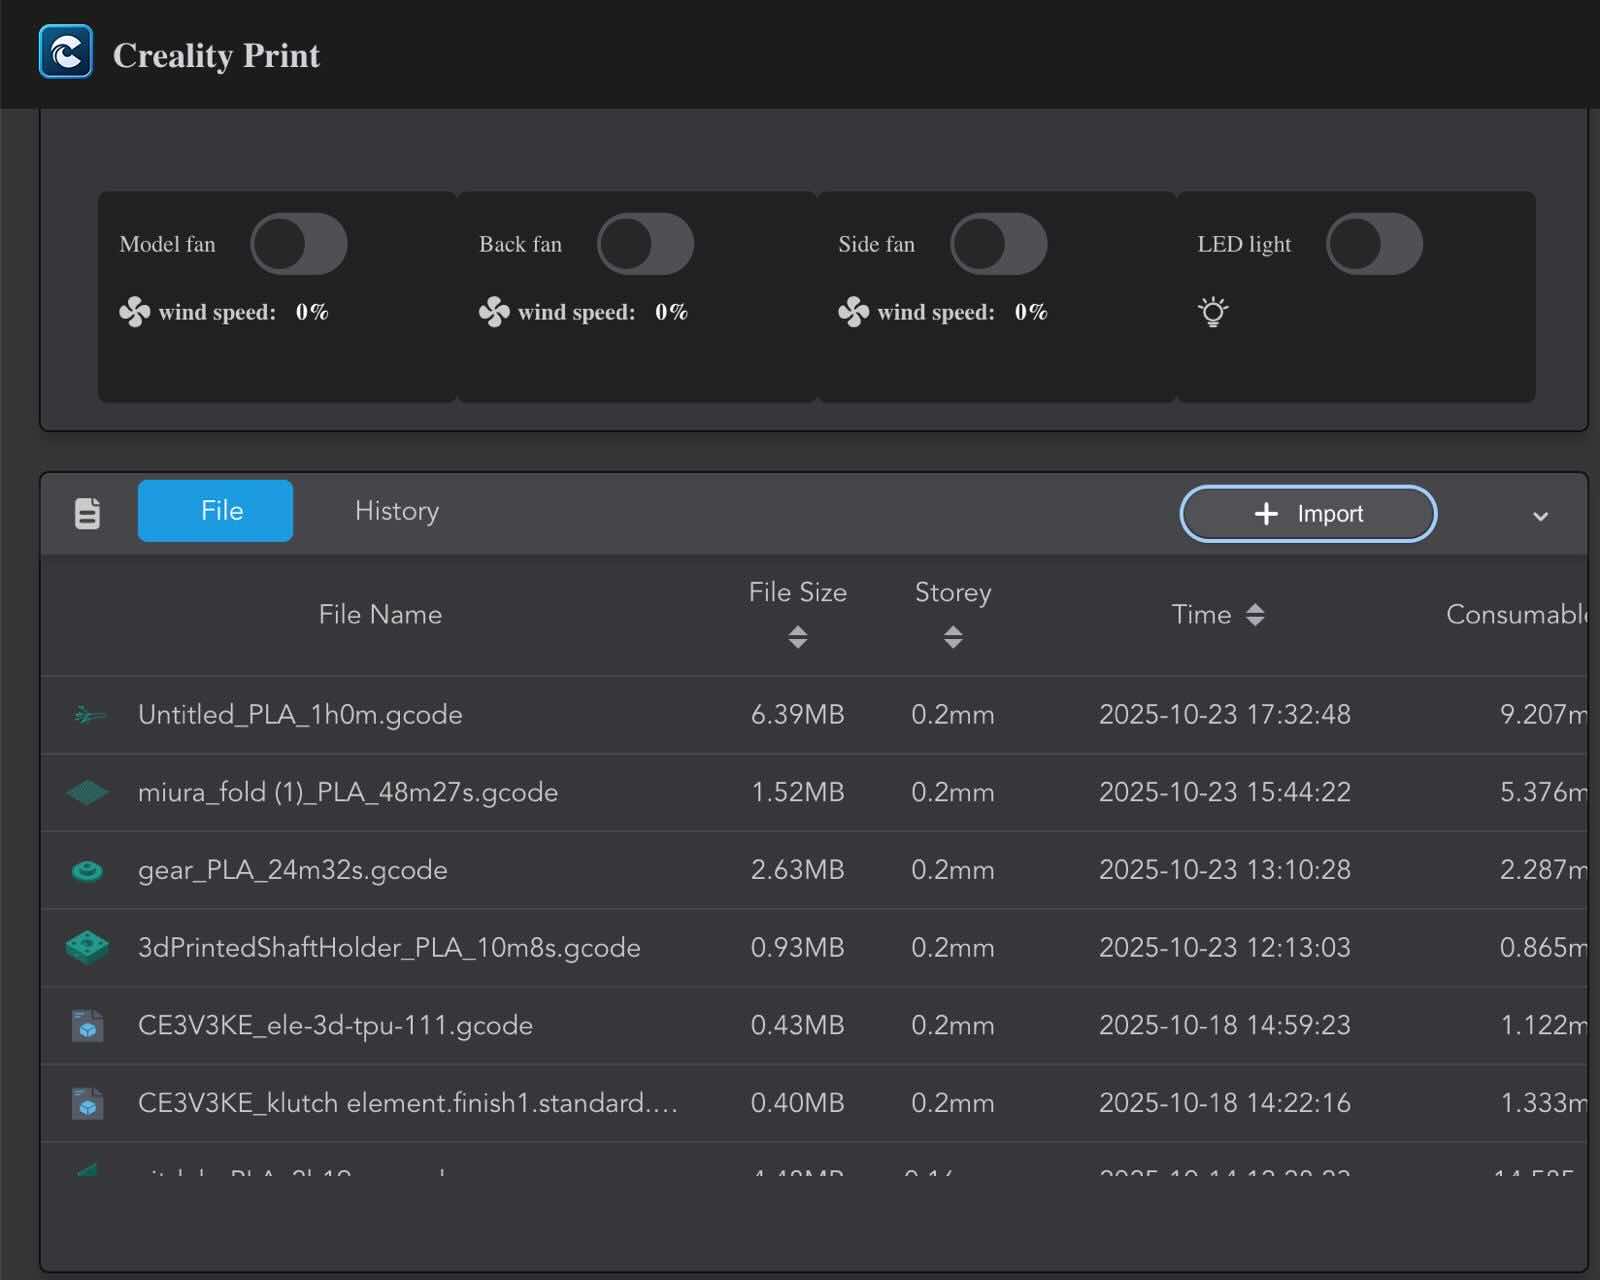Click the miura_fold file thumbnail icon
The image size is (1600, 1280).
click(x=88, y=793)
